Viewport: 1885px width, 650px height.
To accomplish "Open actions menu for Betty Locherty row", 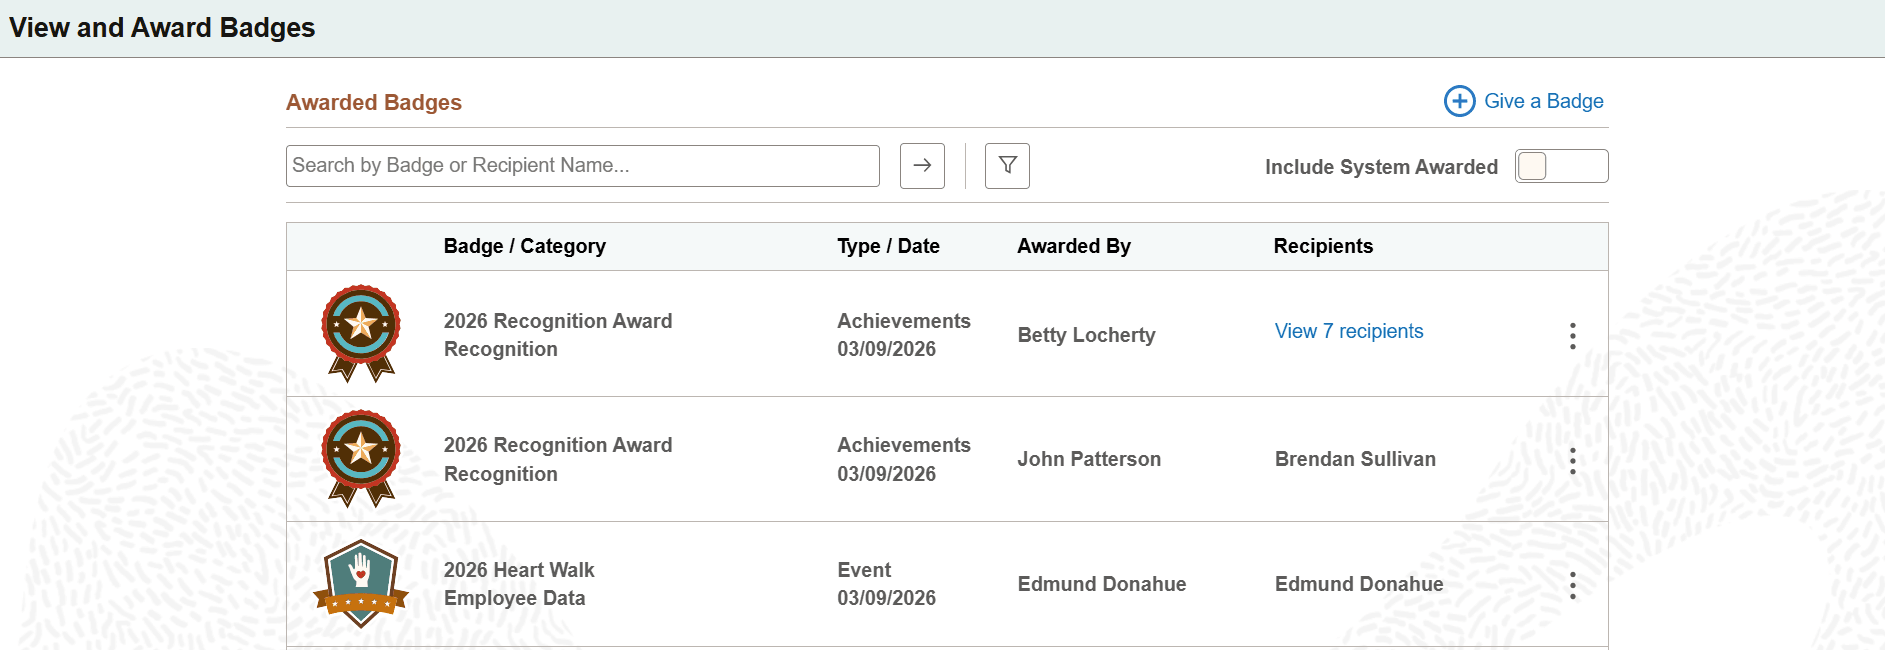I will click(1572, 336).
